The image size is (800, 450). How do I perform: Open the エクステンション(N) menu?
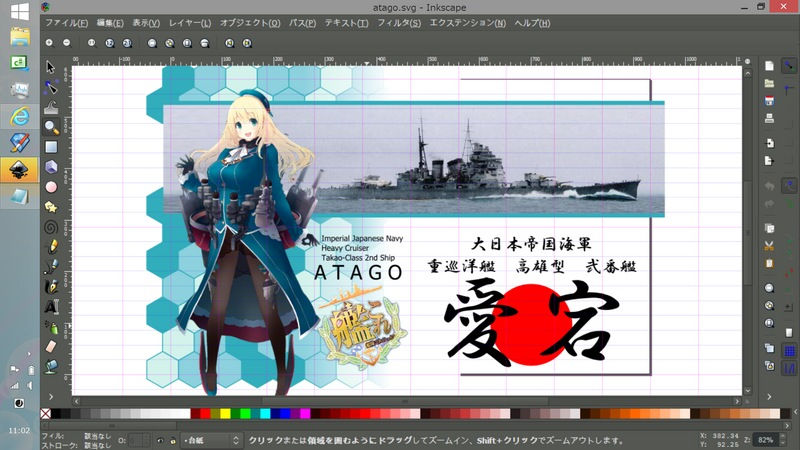[x=467, y=23]
